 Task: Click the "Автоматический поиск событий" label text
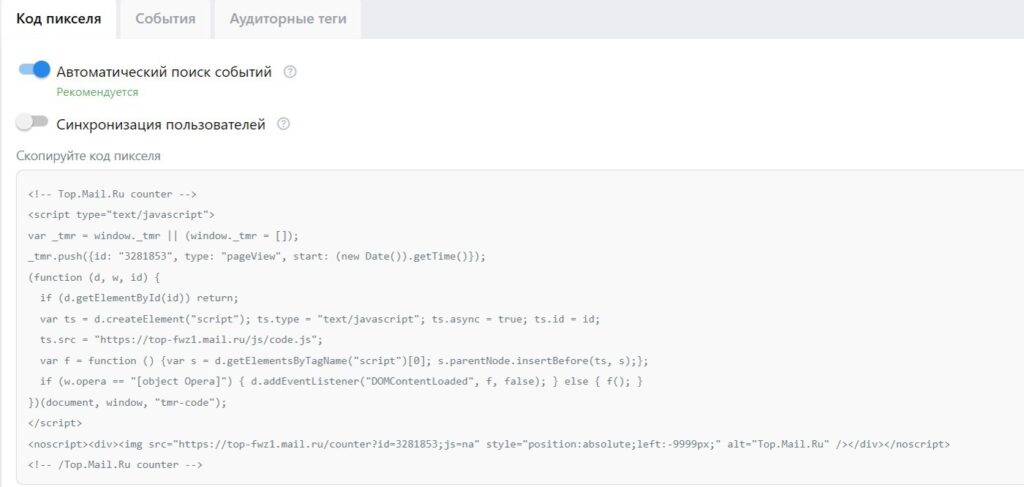[x=164, y=72]
